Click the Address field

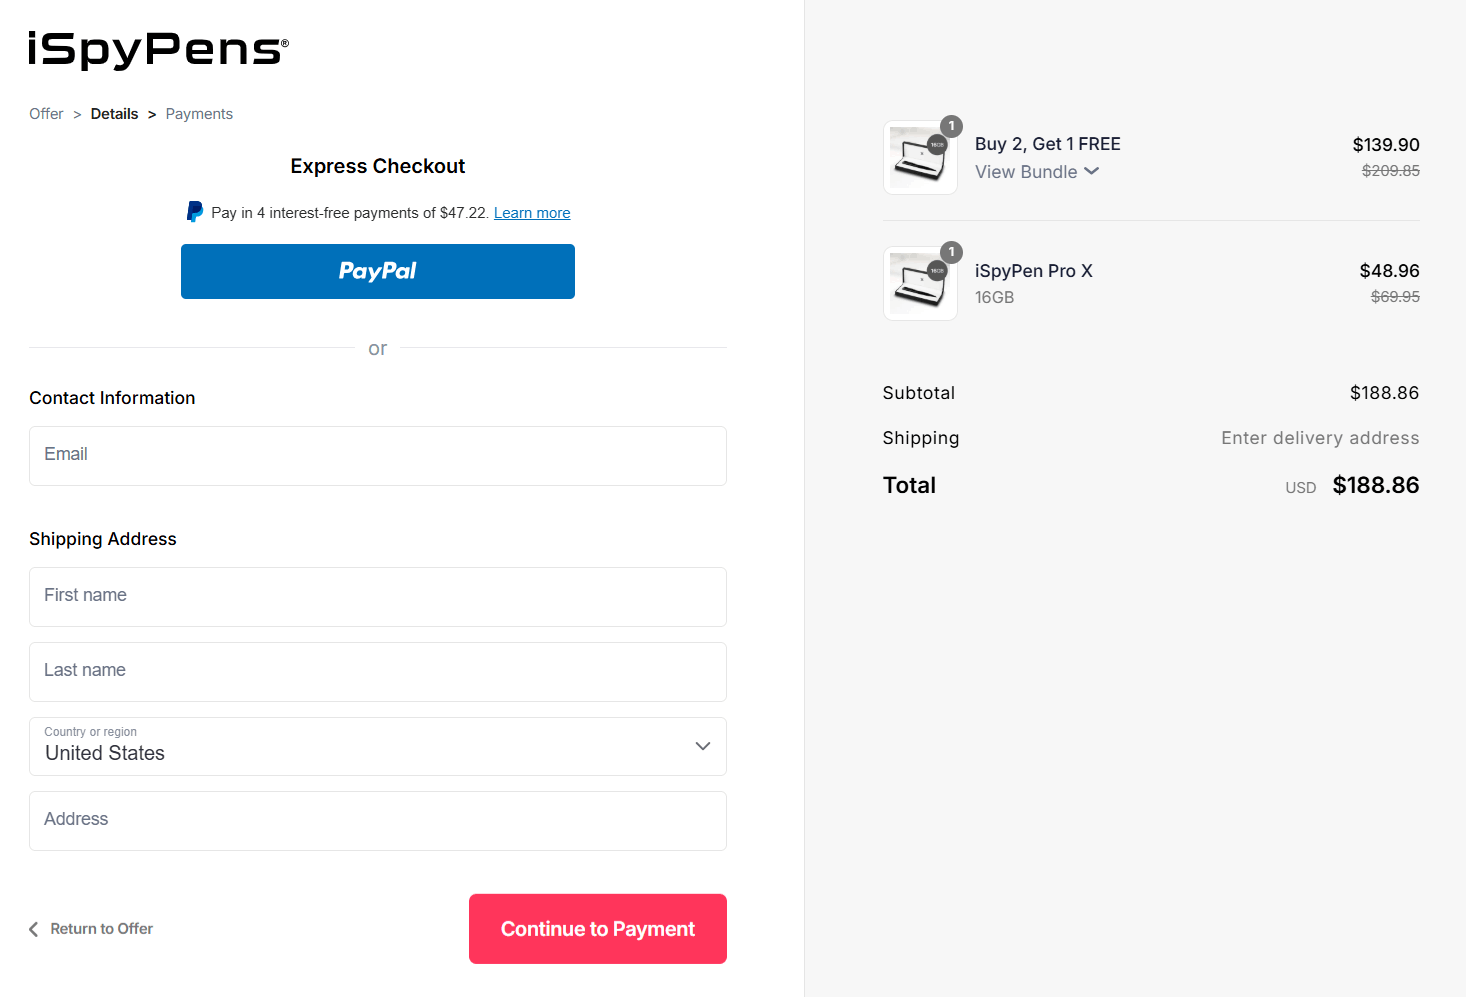click(x=377, y=821)
